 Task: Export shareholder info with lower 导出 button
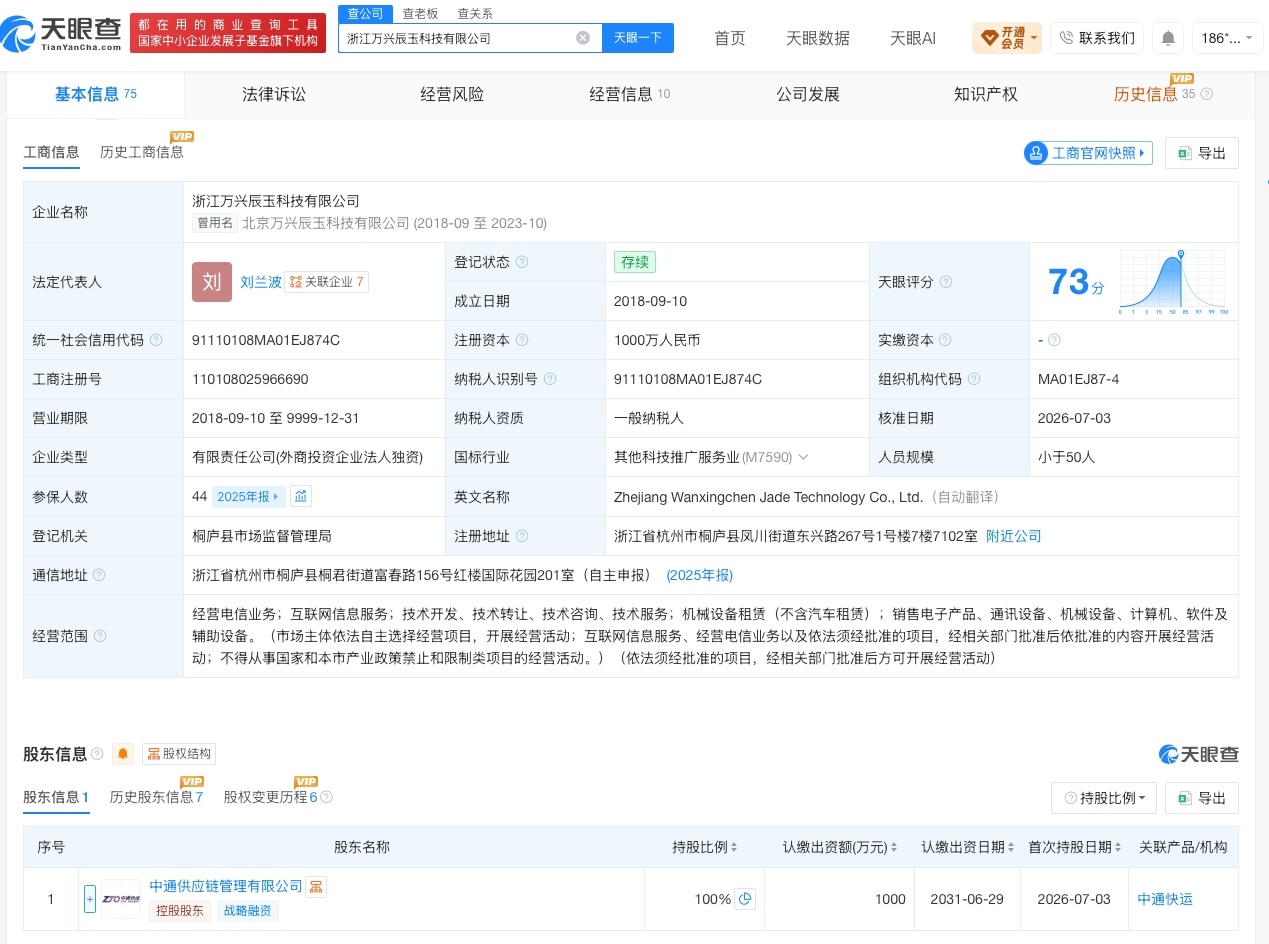(x=1202, y=798)
